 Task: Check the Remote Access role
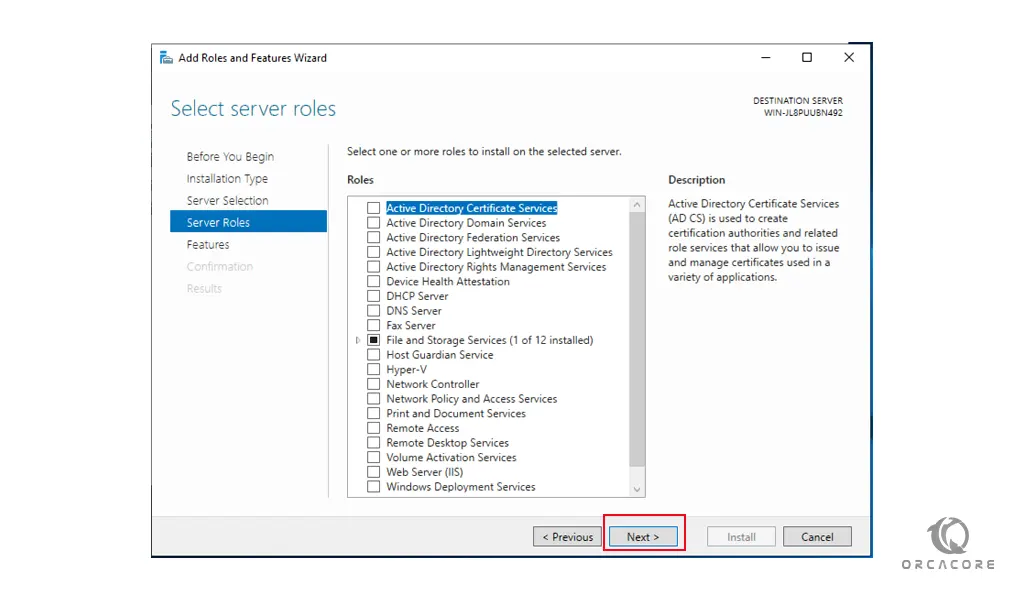click(x=373, y=428)
